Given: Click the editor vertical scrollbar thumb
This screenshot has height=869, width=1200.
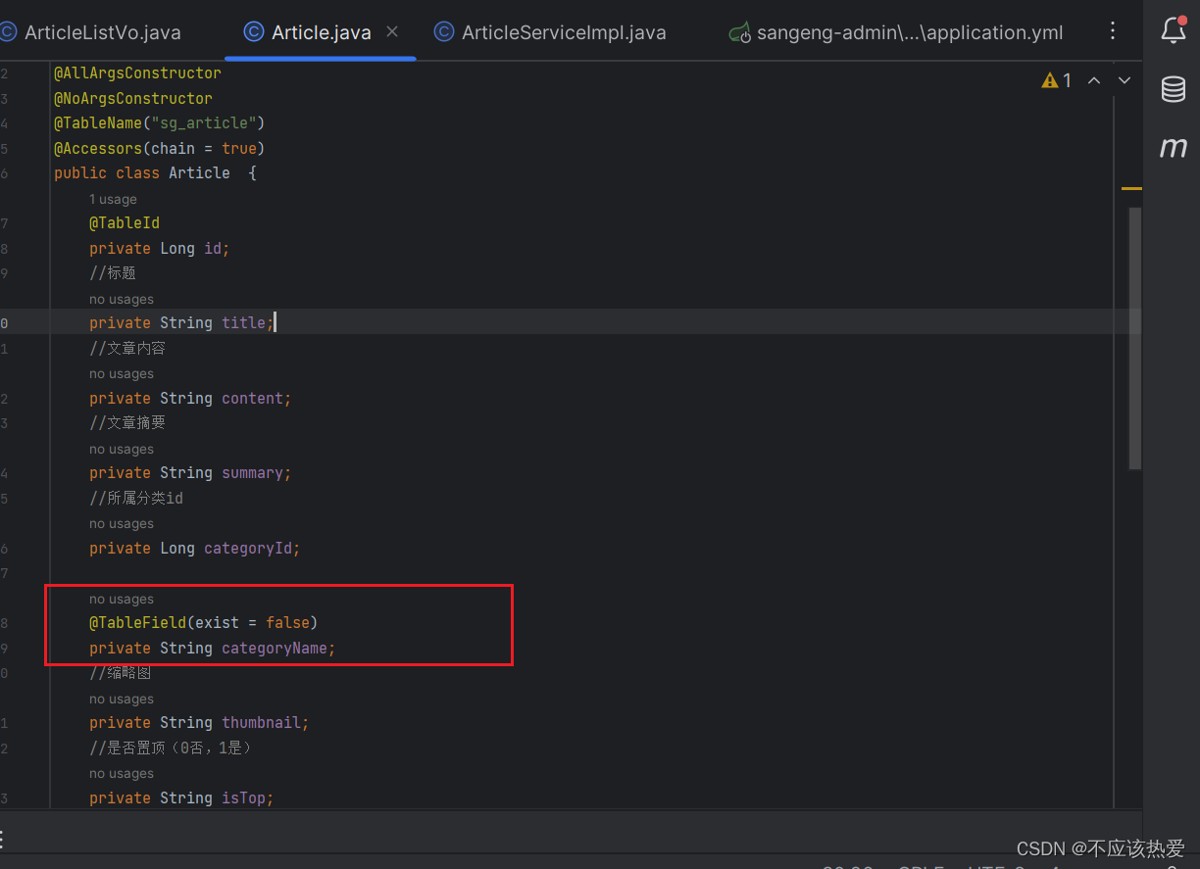Looking at the screenshot, I should [1135, 338].
